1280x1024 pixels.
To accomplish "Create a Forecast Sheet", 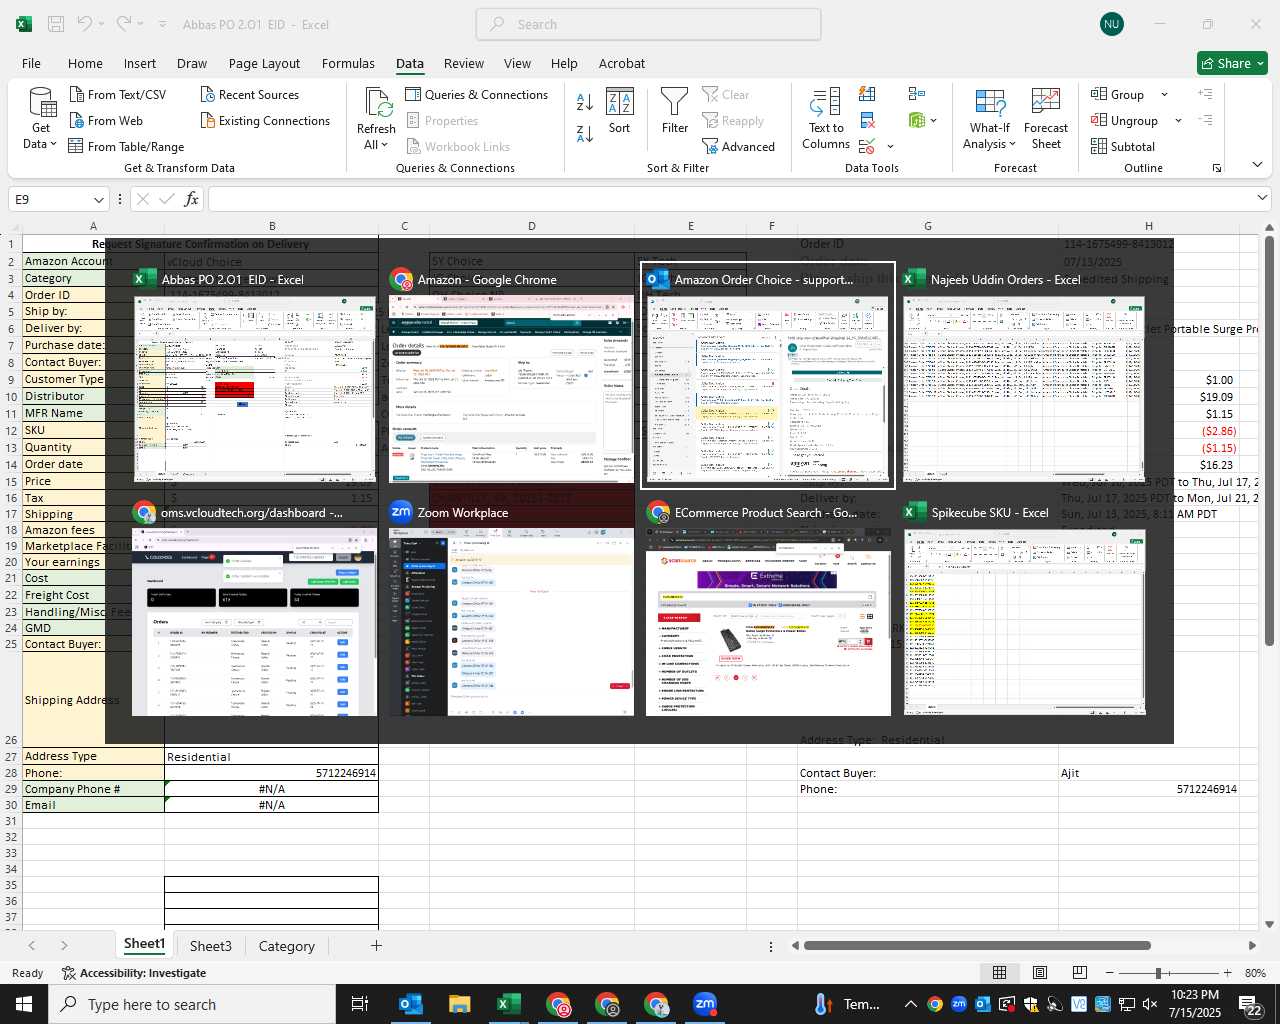I will click(x=1046, y=119).
